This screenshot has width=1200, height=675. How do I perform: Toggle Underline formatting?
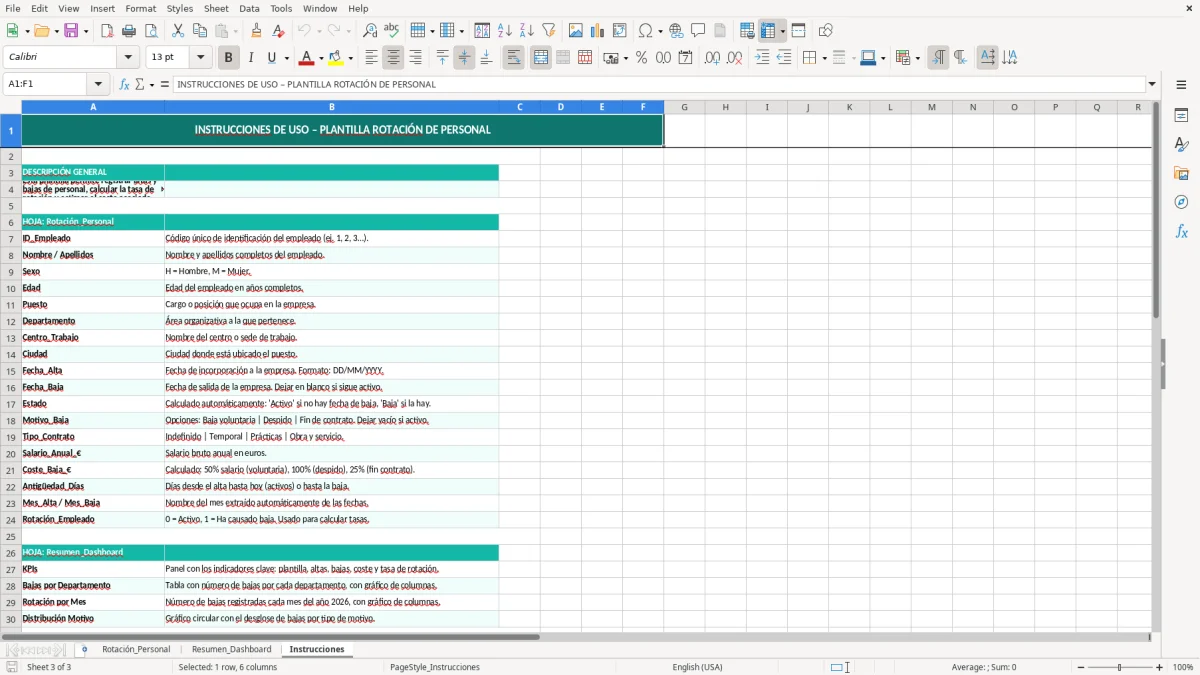tap(272, 58)
